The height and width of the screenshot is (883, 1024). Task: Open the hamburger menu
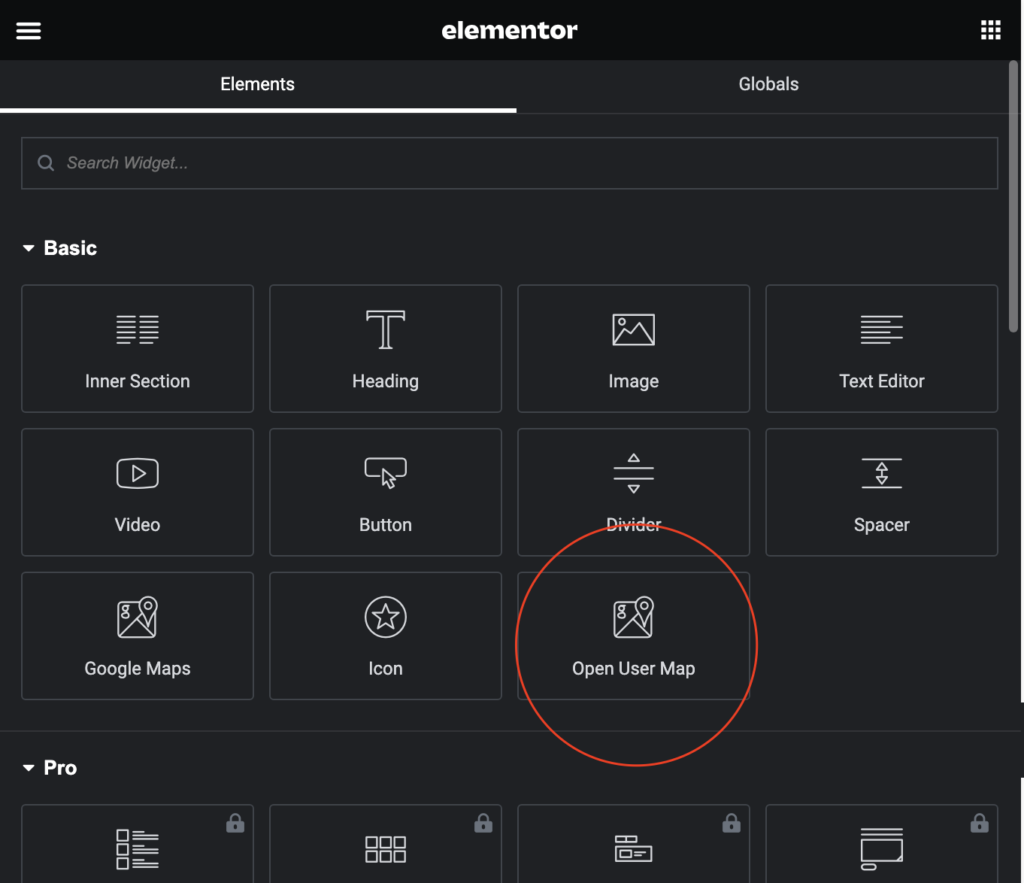[x=29, y=30]
